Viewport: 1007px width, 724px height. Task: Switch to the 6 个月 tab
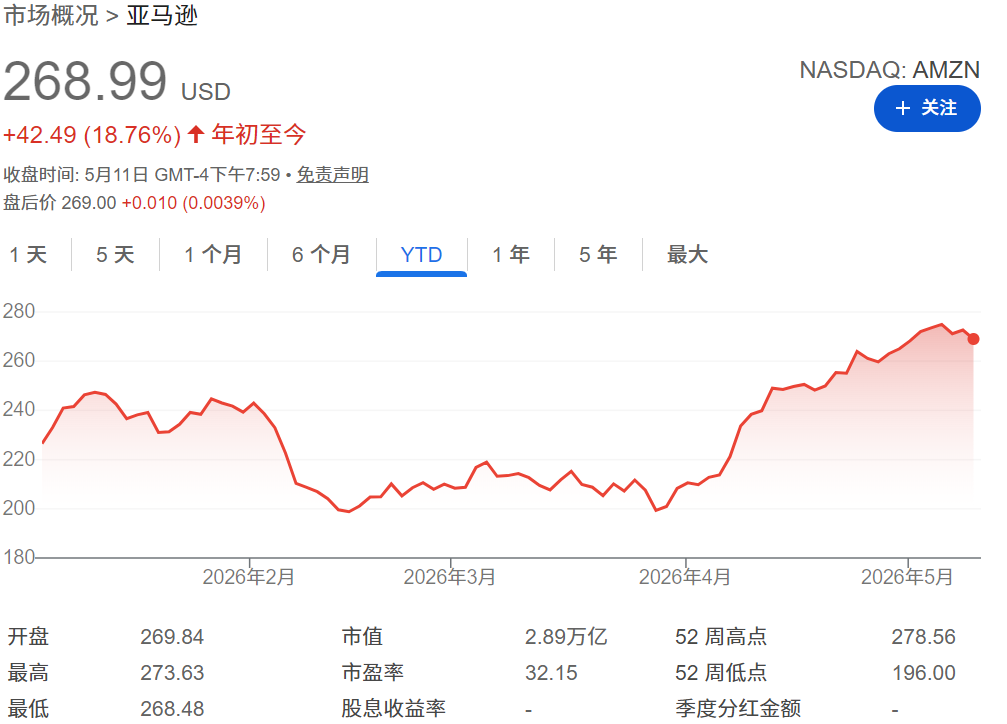click(x=321, y=255)
